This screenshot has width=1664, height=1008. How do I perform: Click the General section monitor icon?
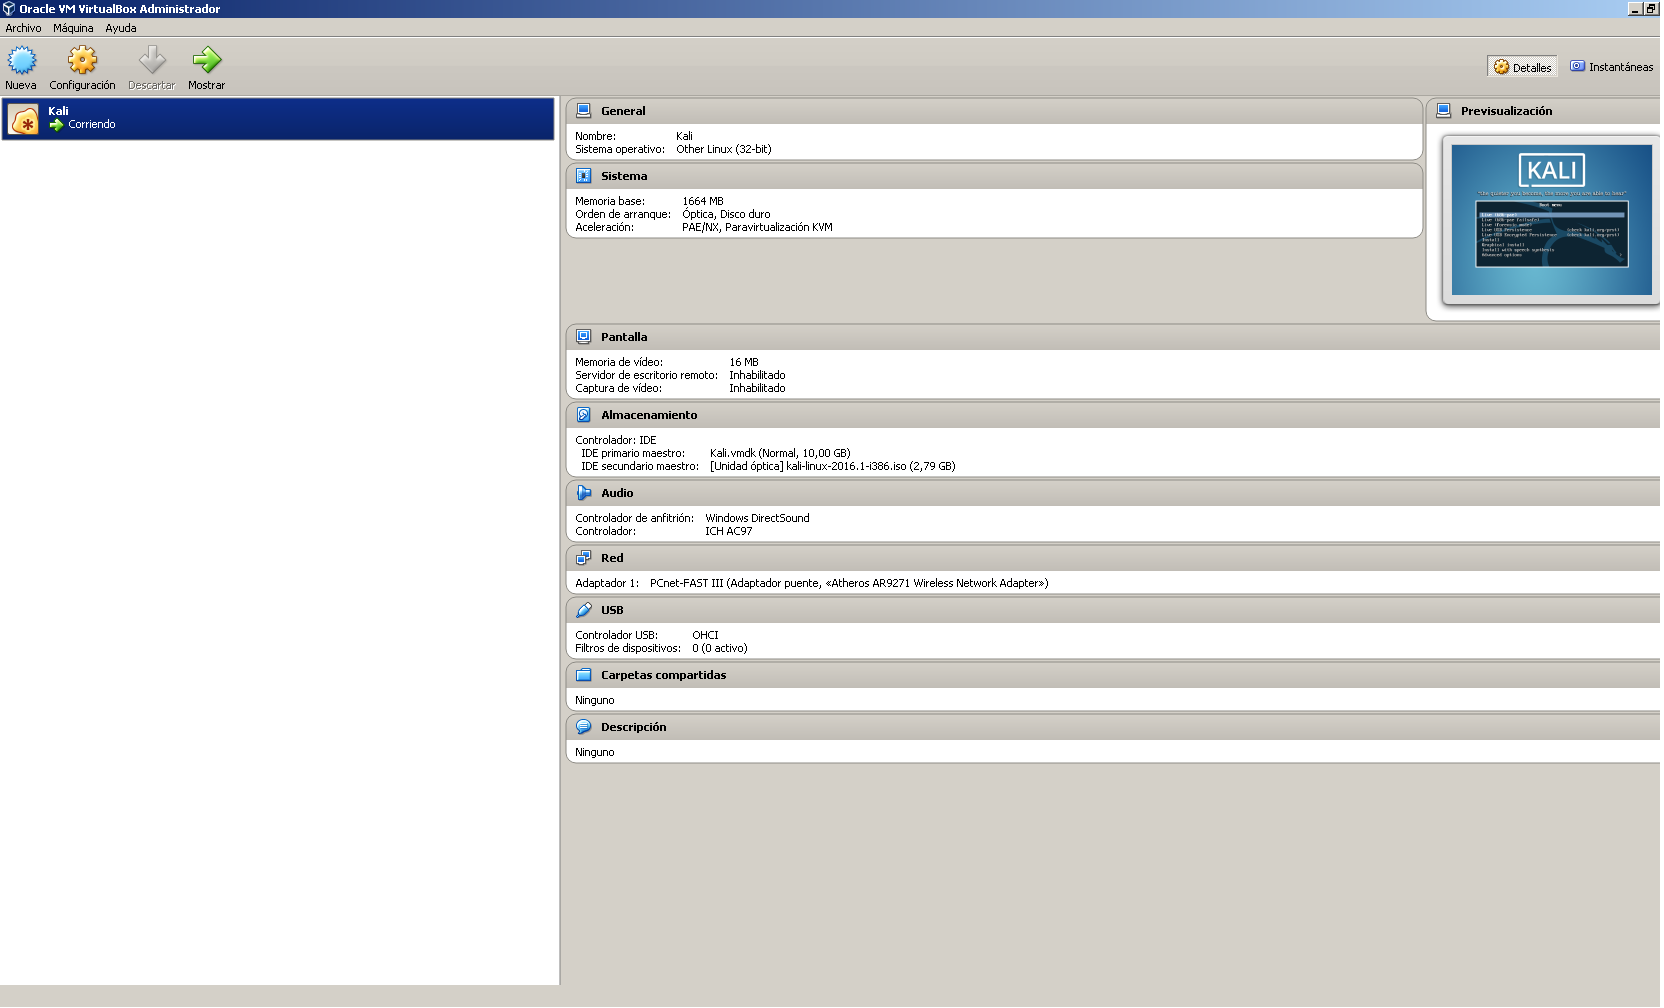tap(584, 111)
